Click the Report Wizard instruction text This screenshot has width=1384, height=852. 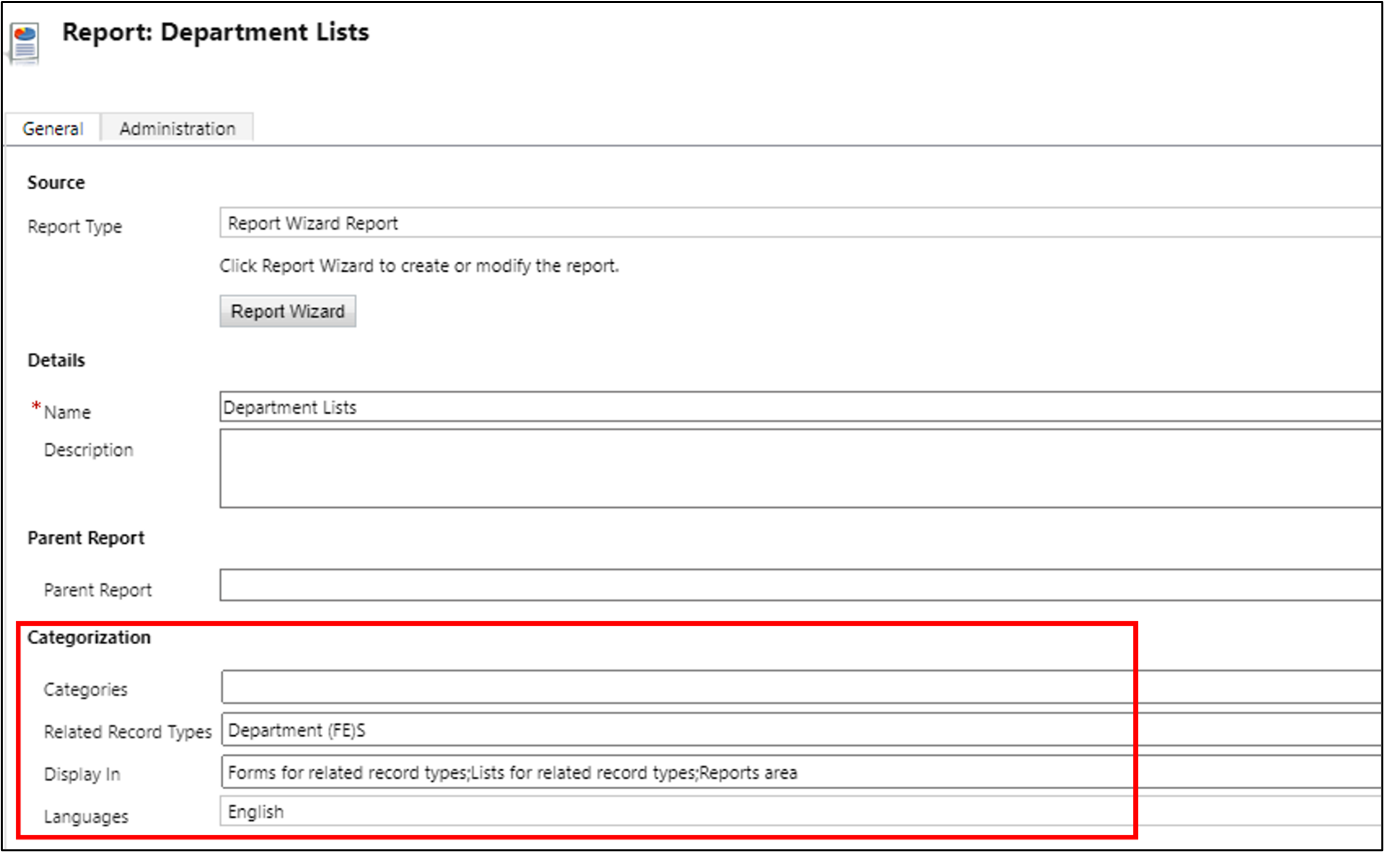(420, 267)
